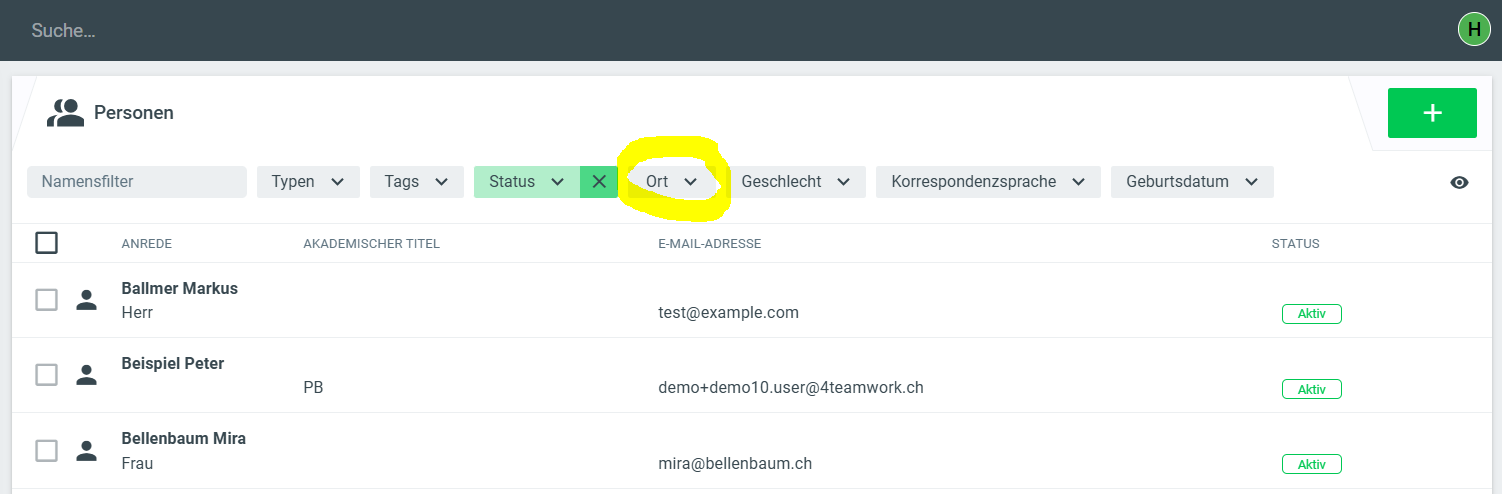Check the box for Ballmer Markus
This screenshot has width=1502, height=494.
(x=46, y=300)
